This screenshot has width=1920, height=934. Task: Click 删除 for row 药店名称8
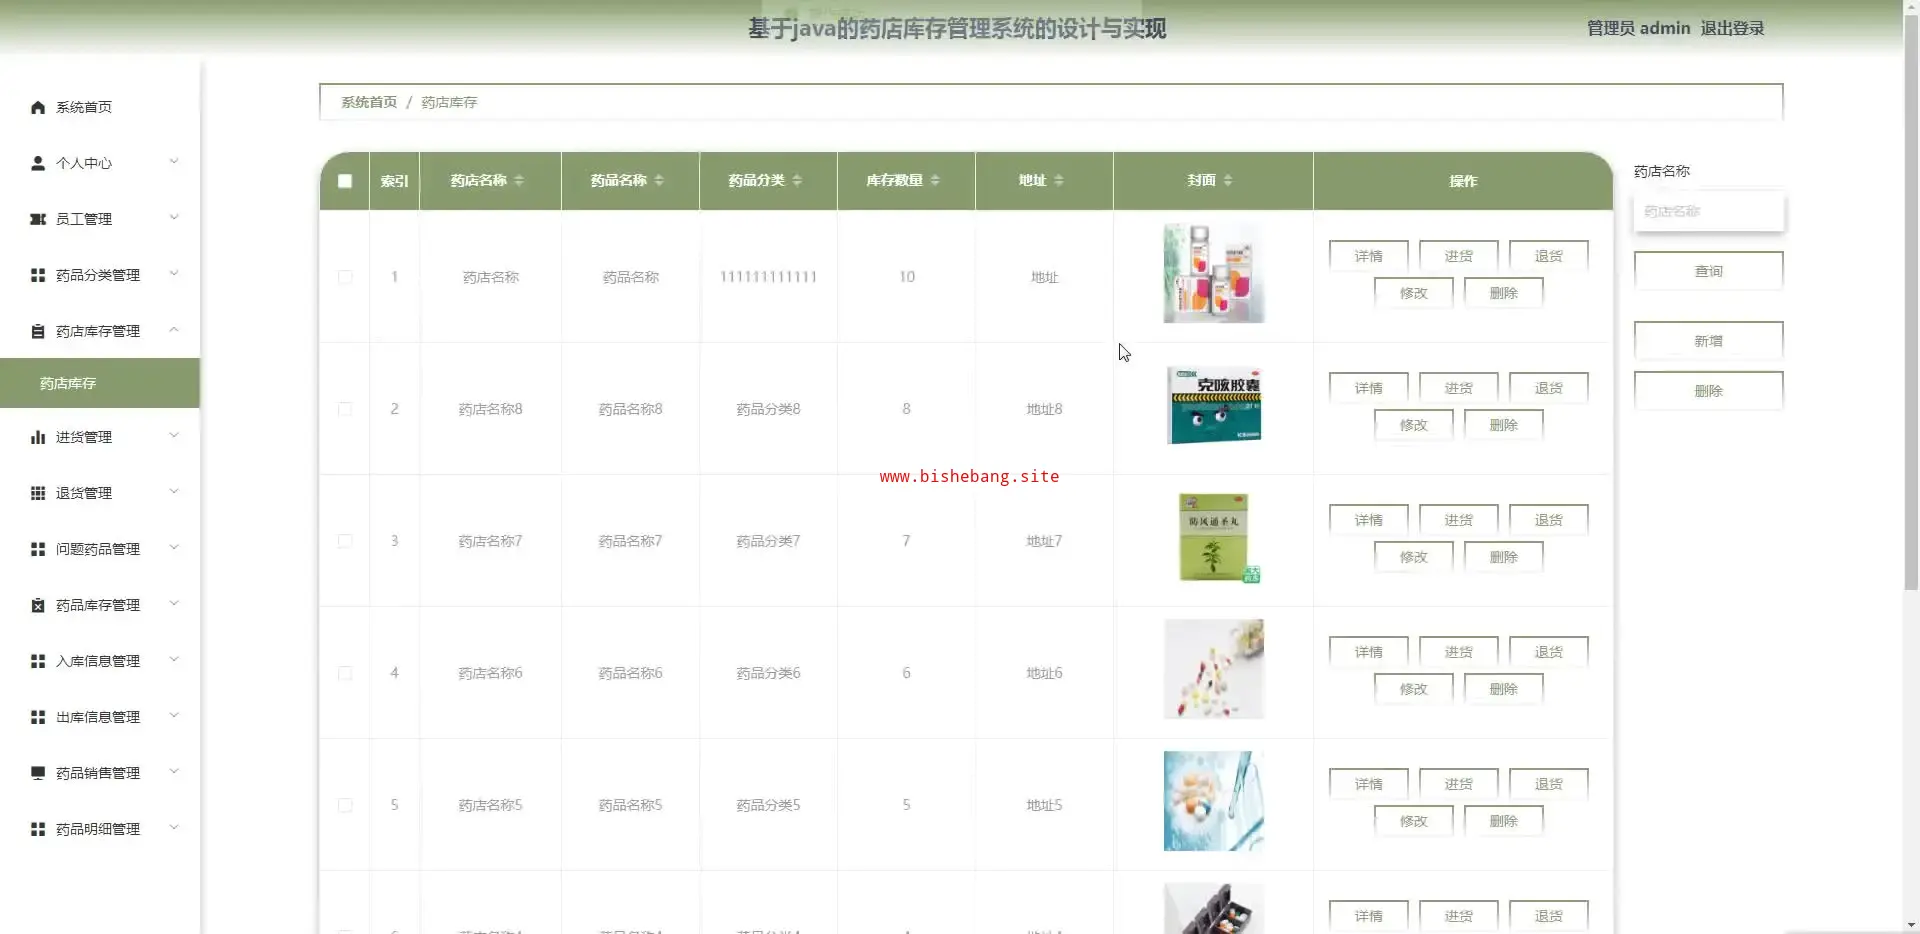[1503, 425]
